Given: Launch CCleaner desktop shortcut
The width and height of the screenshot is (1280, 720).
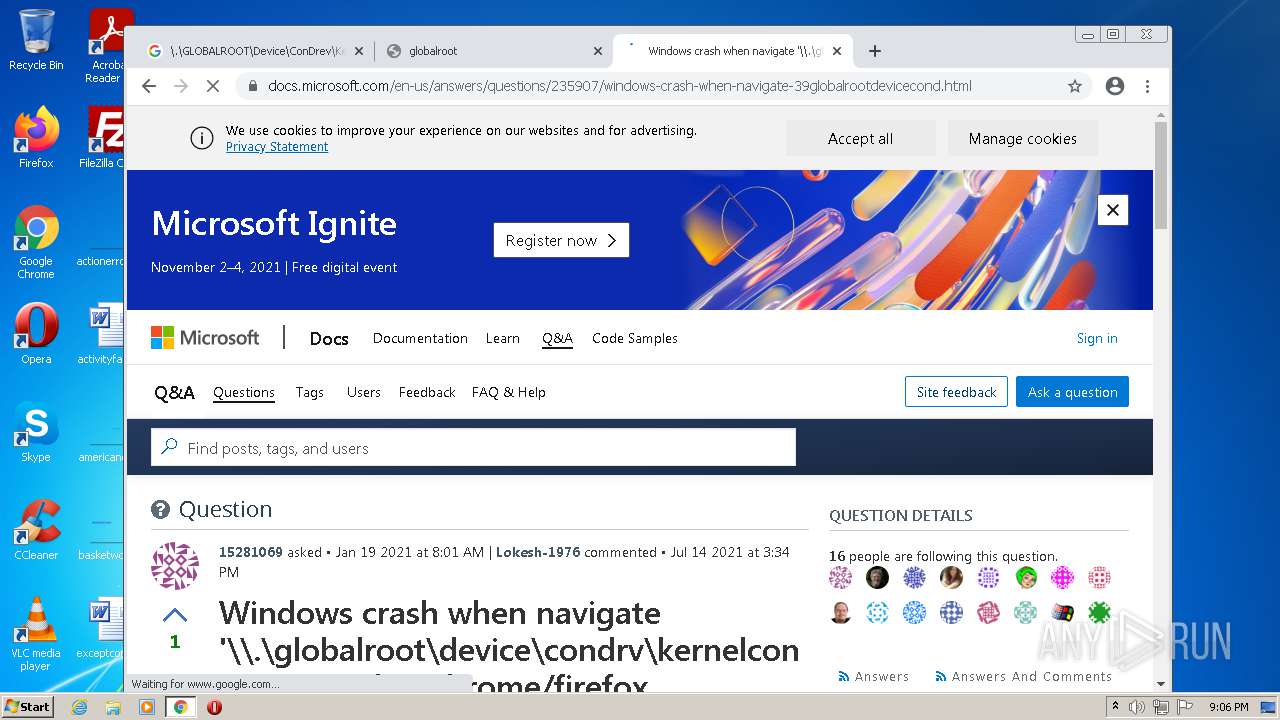Looking at the screenshot, I should tap(36, 530).
